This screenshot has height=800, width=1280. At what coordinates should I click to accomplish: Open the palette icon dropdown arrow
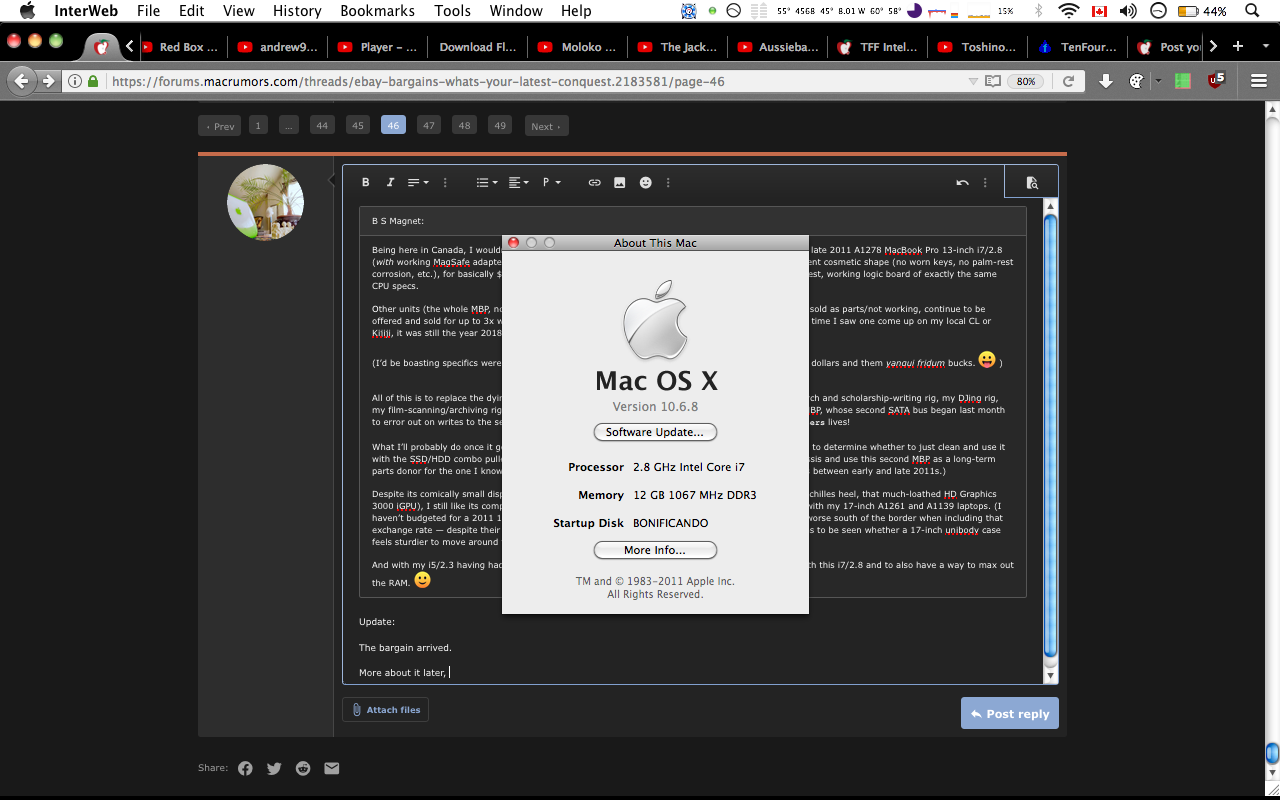tap(1158, 81)
